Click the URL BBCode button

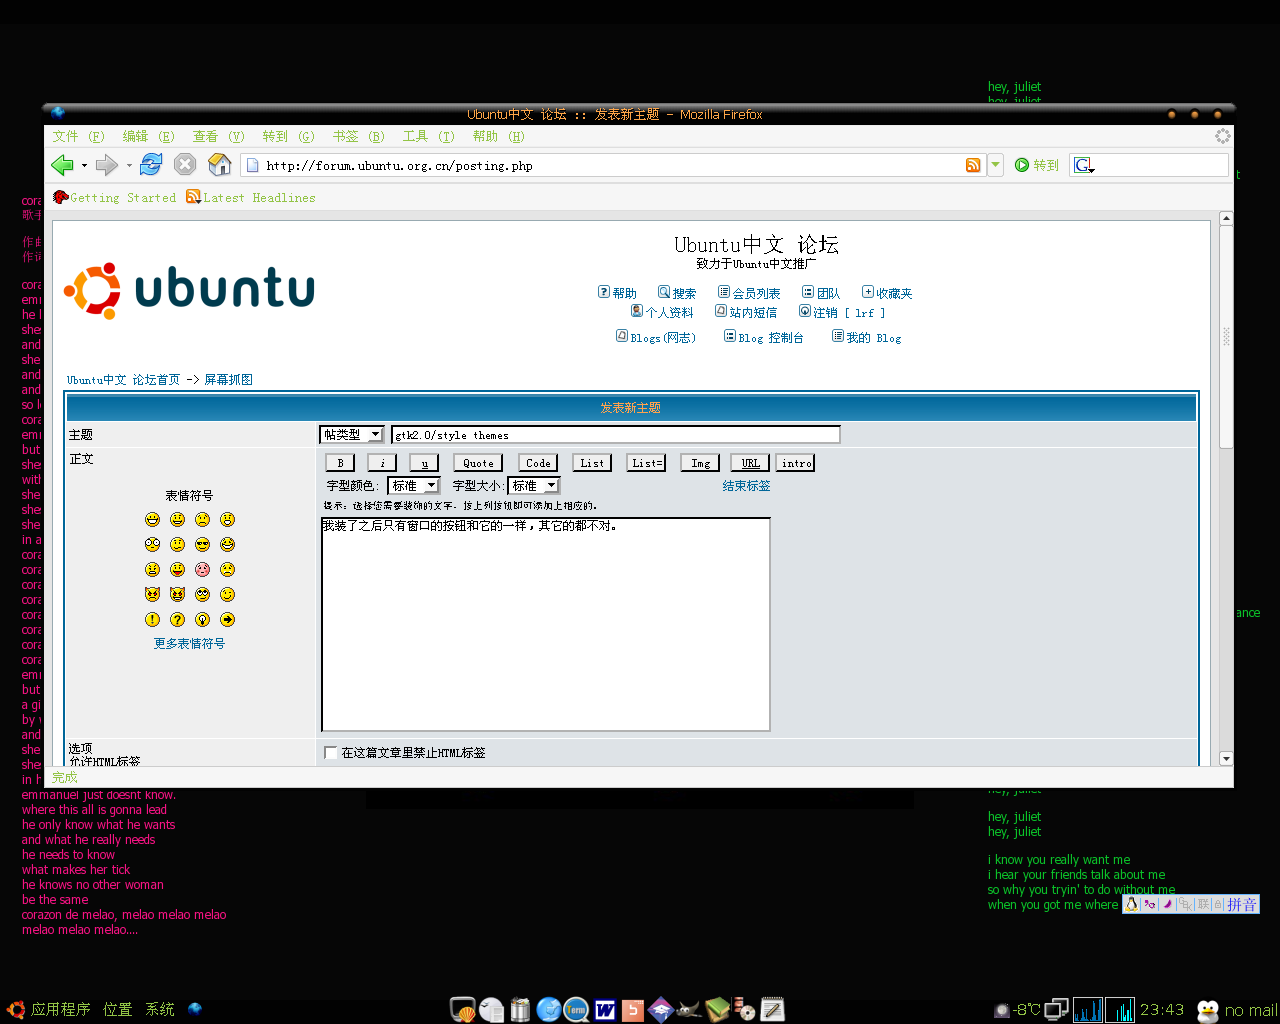point(750,463)
